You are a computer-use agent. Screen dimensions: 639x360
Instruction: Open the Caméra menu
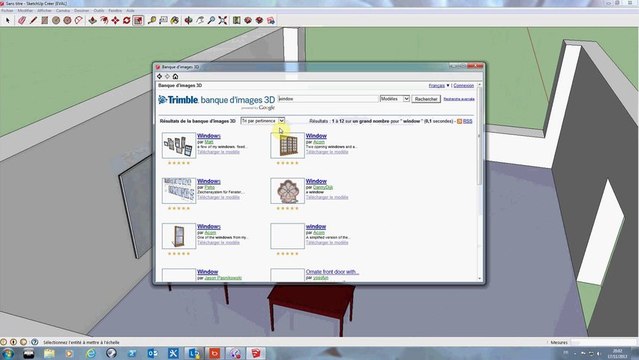click(63, 11)
